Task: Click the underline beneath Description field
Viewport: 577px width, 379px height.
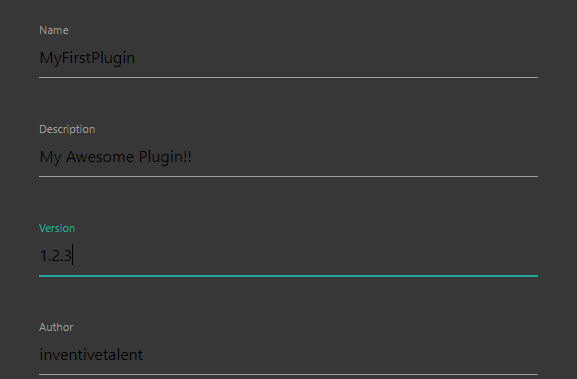Action: [x=288, y=176]
